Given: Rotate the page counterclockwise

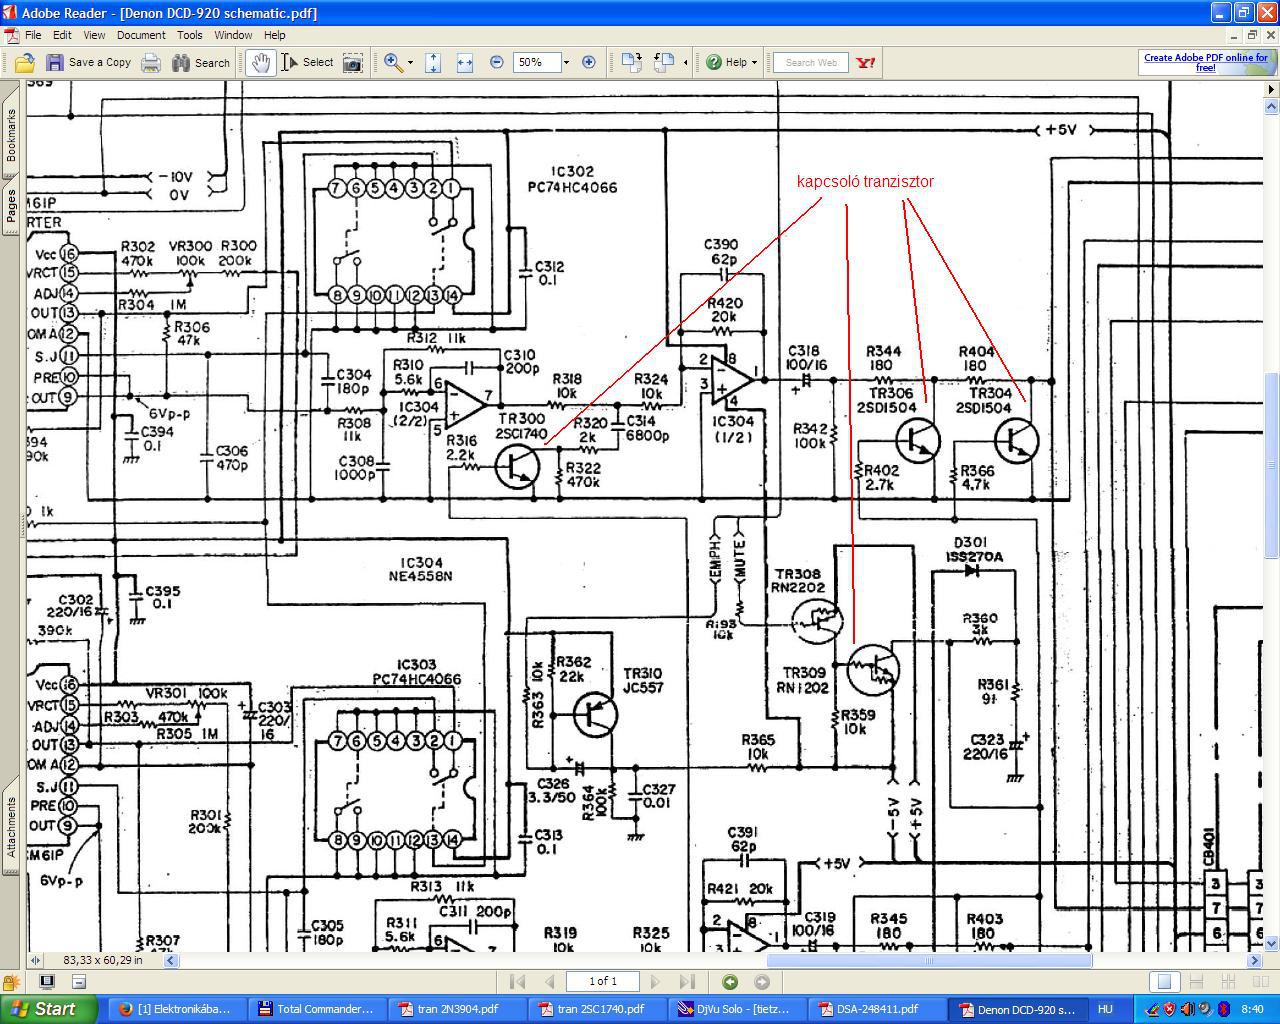Looking at the screenshot, I should click(663, 63).
